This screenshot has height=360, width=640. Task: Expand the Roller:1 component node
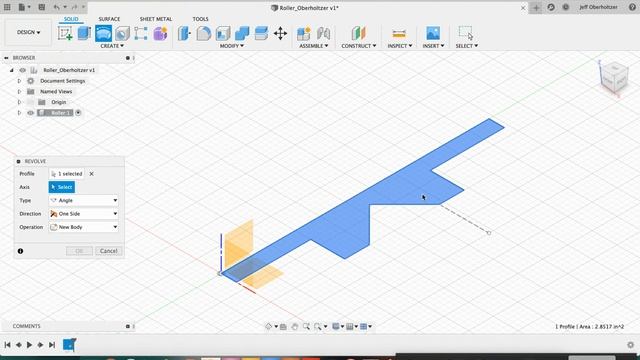click(x=19, y=113)
